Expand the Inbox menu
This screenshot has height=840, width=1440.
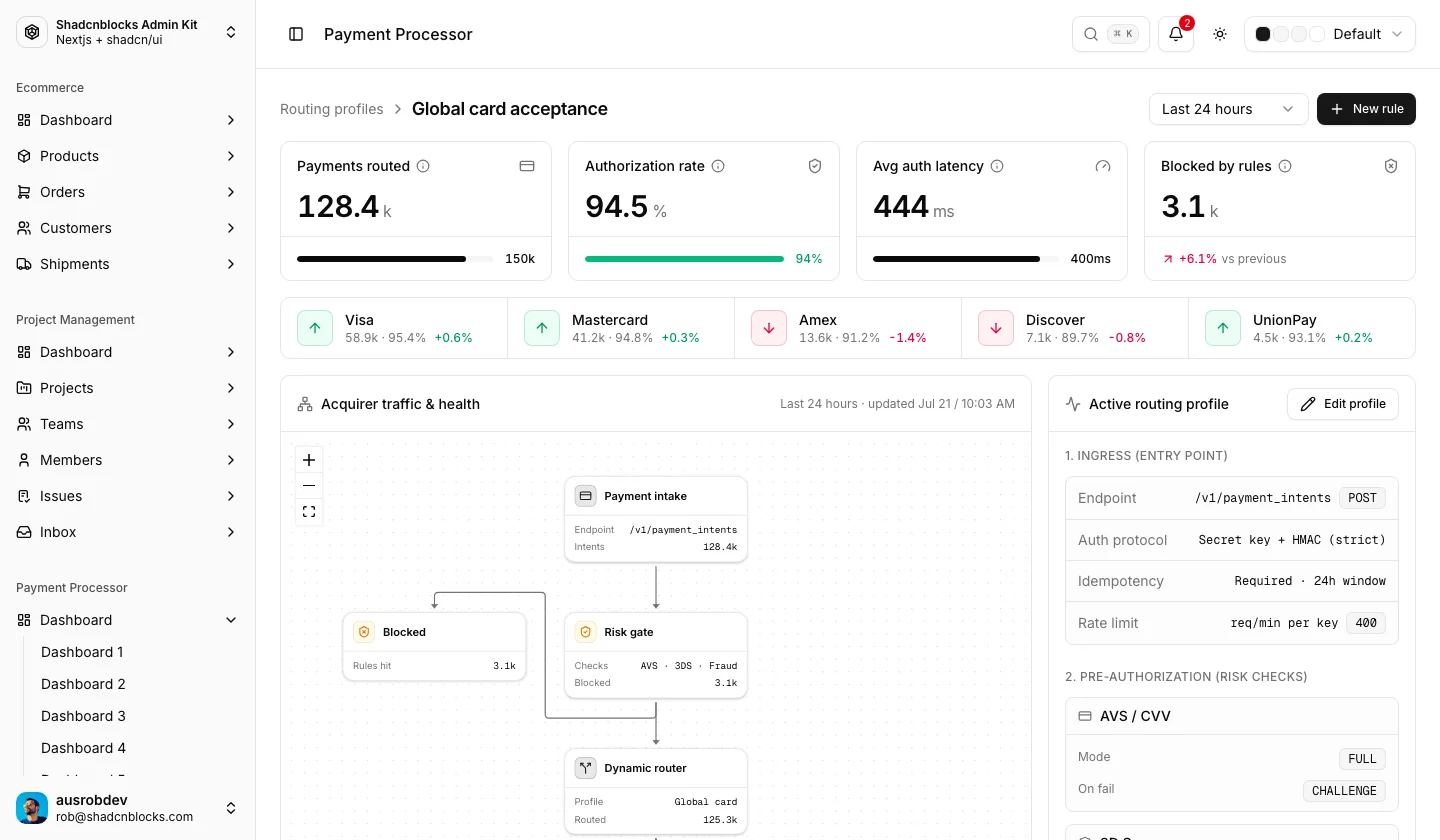[x=128, y=532]
